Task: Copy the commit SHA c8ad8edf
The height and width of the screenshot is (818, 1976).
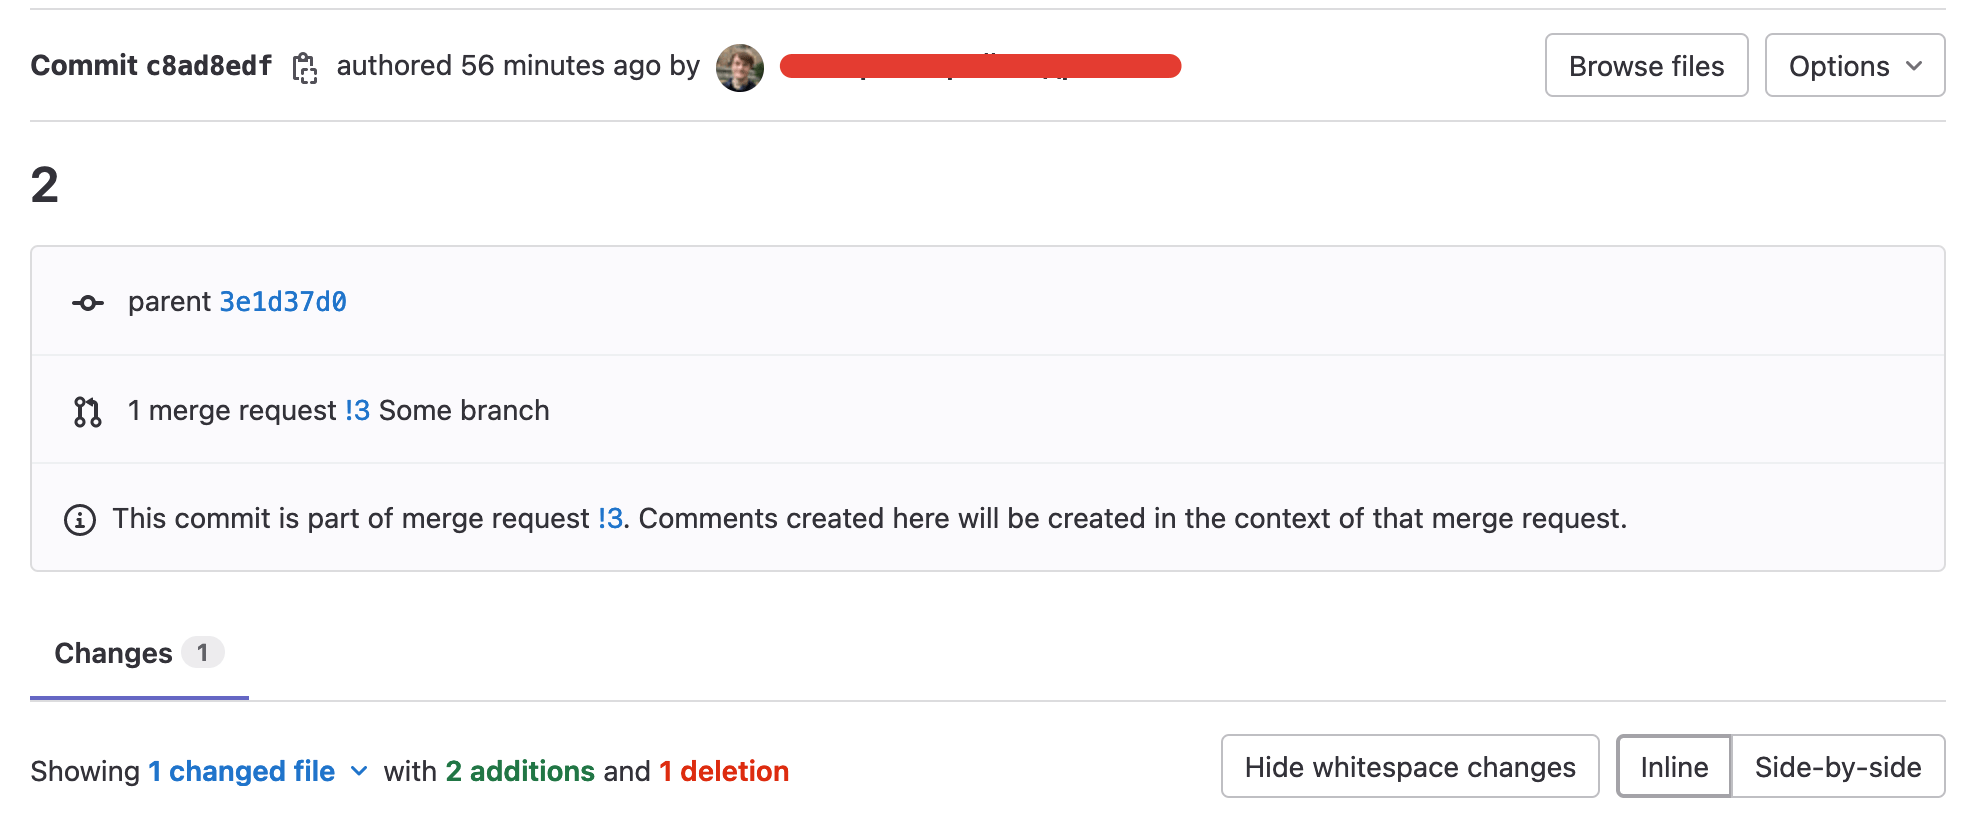Action: pos(303,67)
